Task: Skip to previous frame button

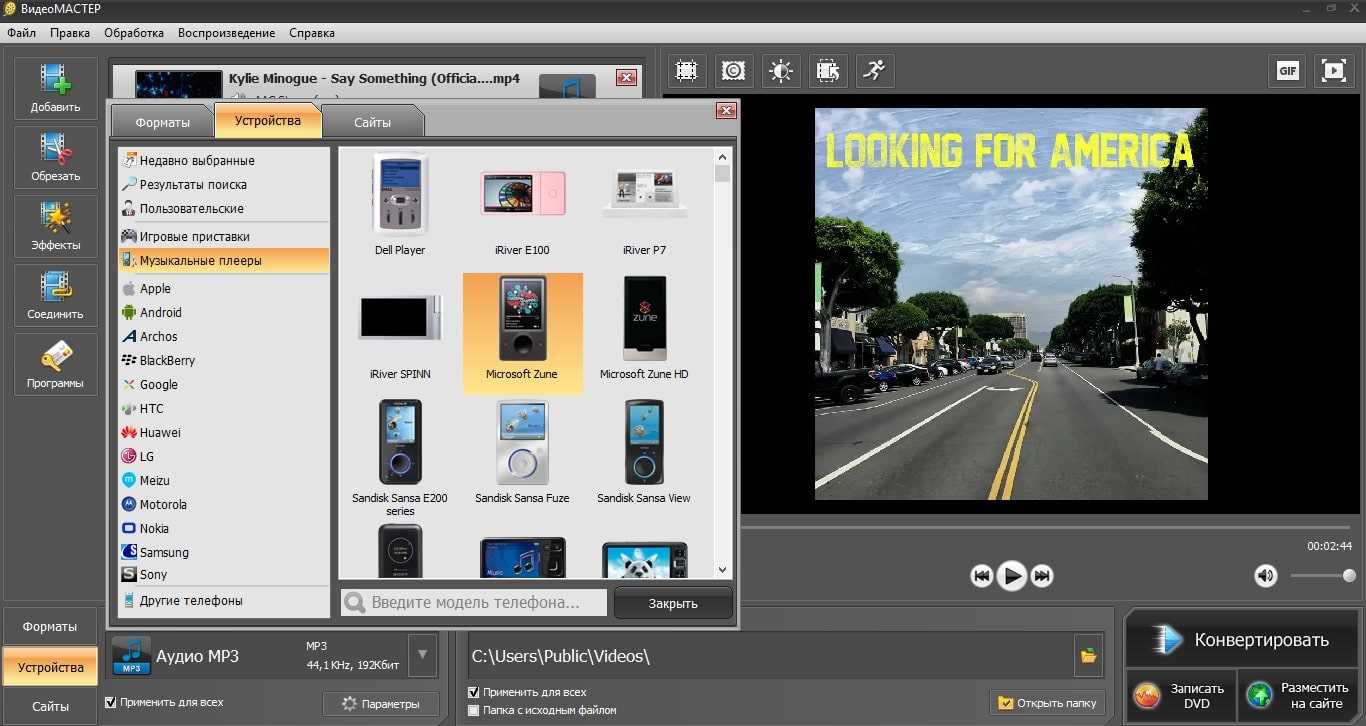Action: (x=981, y=576)
